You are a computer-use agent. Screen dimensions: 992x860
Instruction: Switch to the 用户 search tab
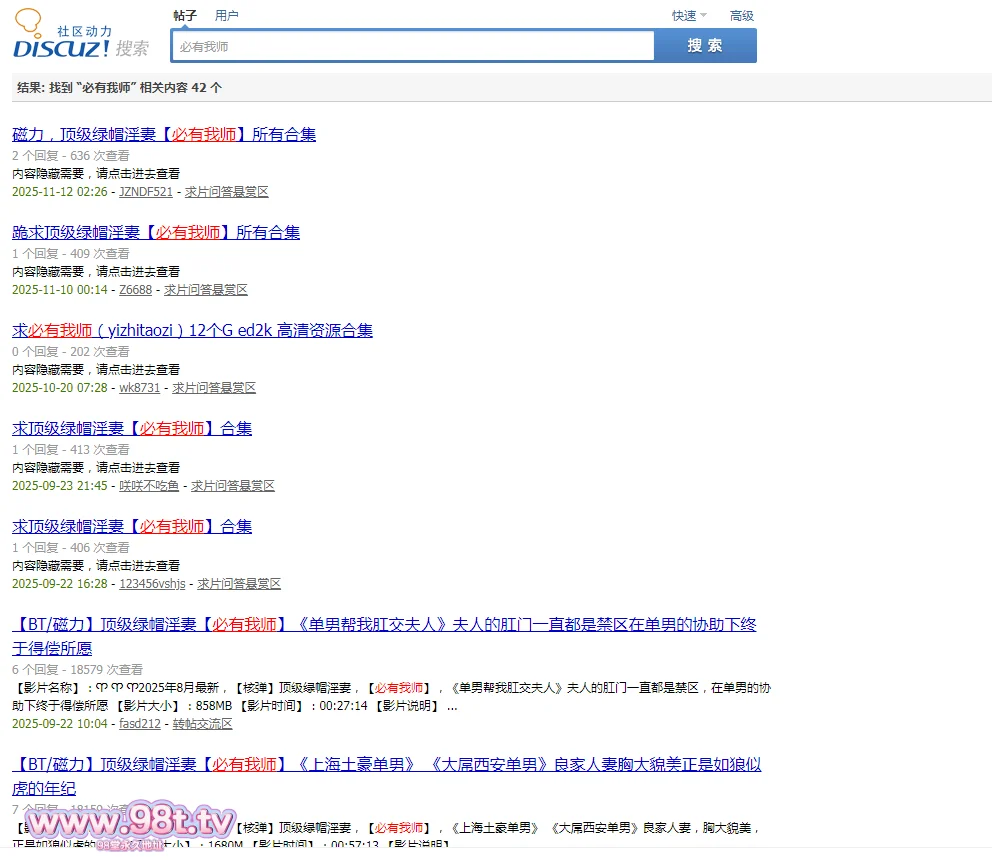click(x=227, y=16)
